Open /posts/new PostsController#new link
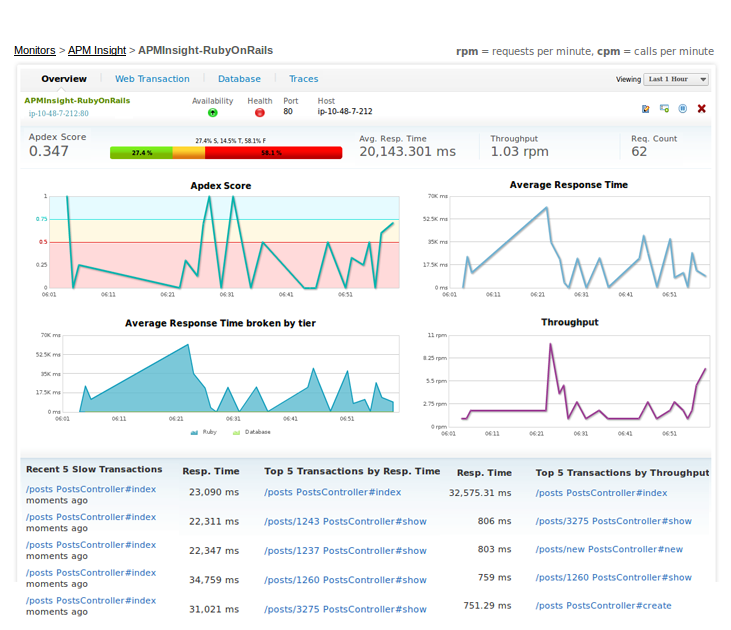The width and height of the screenshot is (731, 630). coord(609,549)
